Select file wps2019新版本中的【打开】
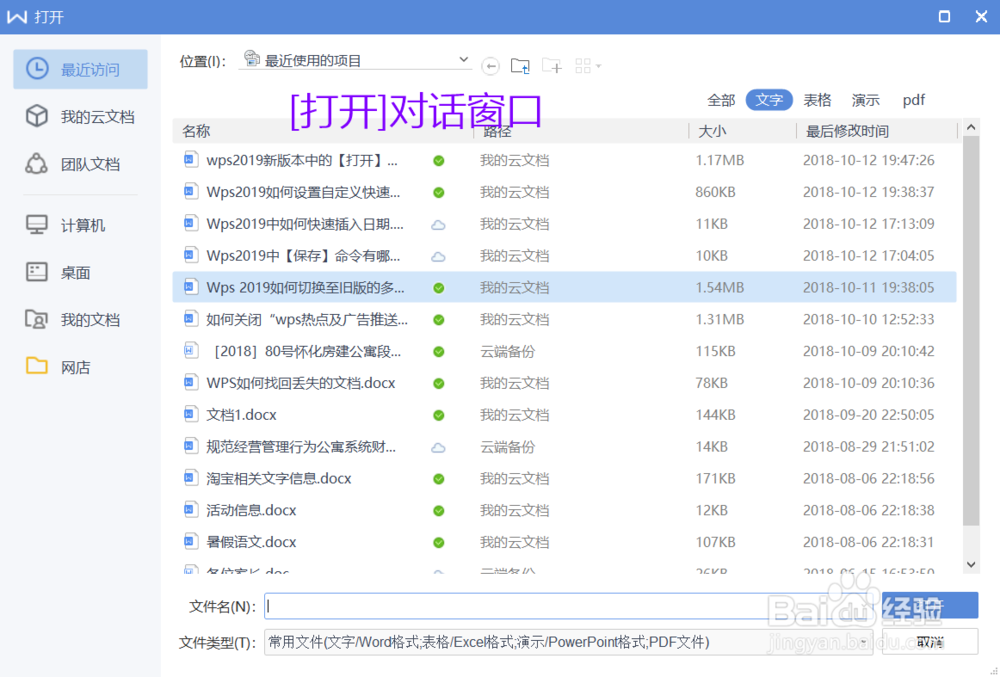The image size is (1000, 677). [x=564, y=160]
